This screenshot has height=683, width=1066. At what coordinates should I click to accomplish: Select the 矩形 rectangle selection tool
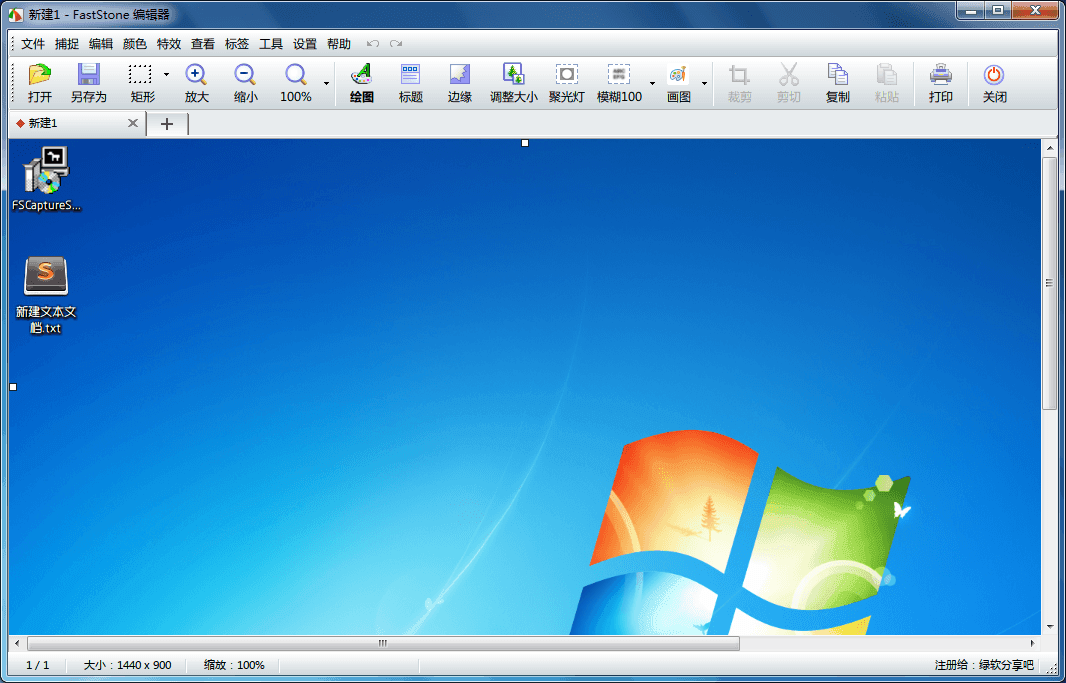point(140,75)
